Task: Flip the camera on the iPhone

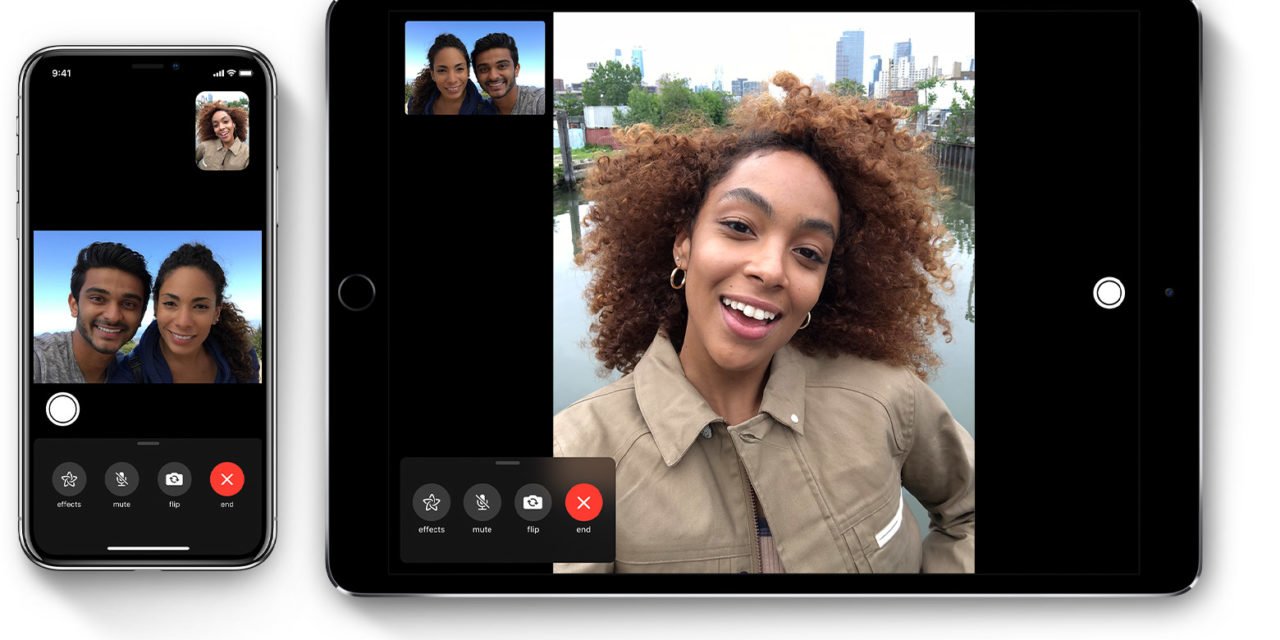Action: point(174,479)
